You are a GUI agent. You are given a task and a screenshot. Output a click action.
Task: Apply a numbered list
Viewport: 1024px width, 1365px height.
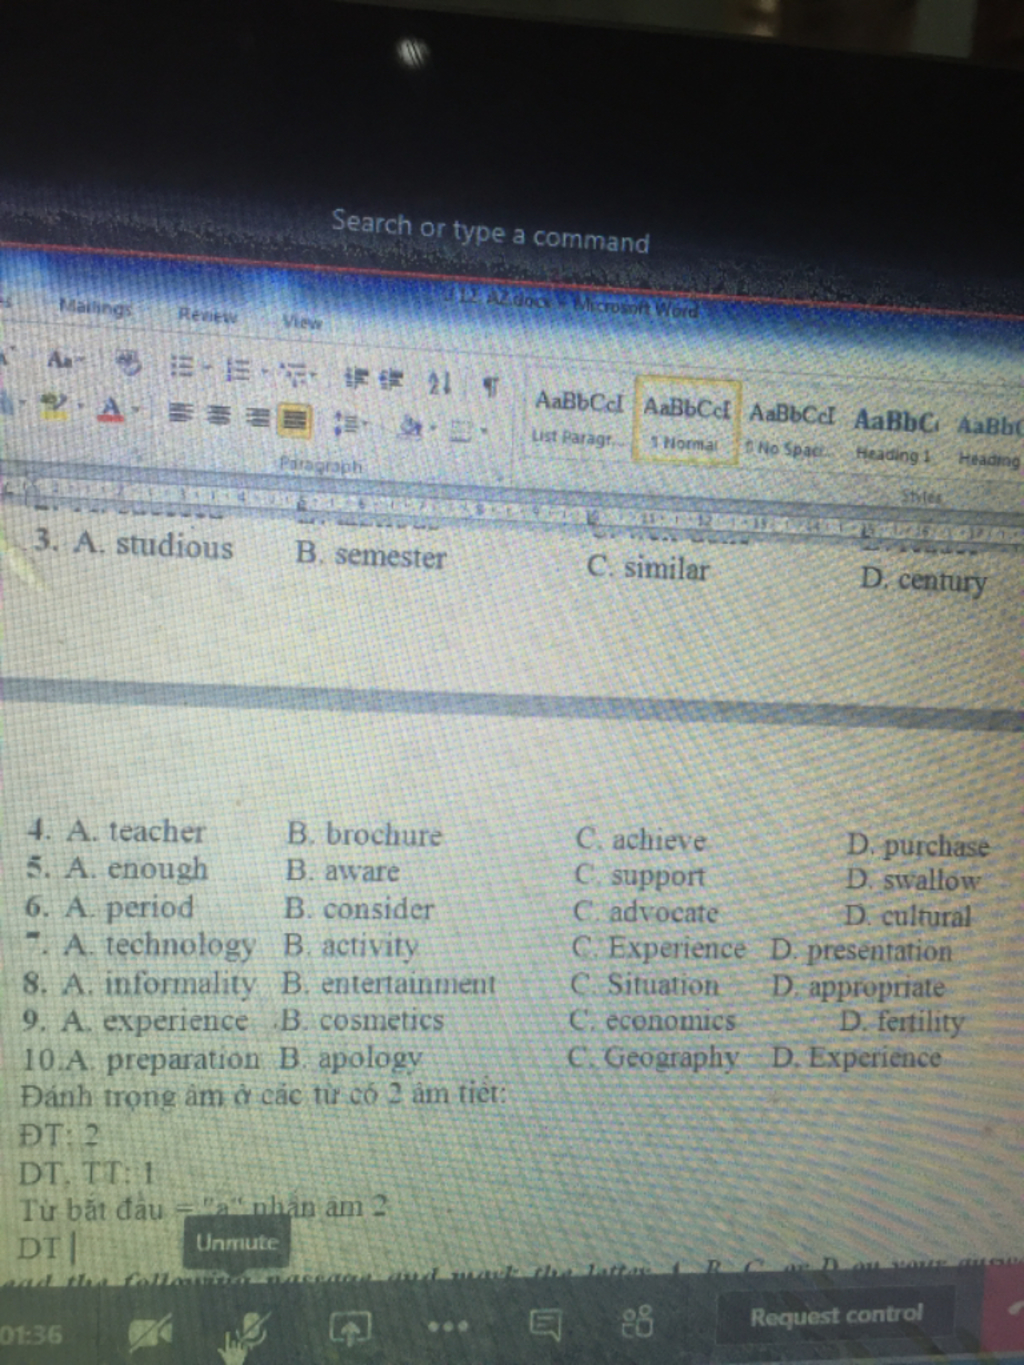238,371
